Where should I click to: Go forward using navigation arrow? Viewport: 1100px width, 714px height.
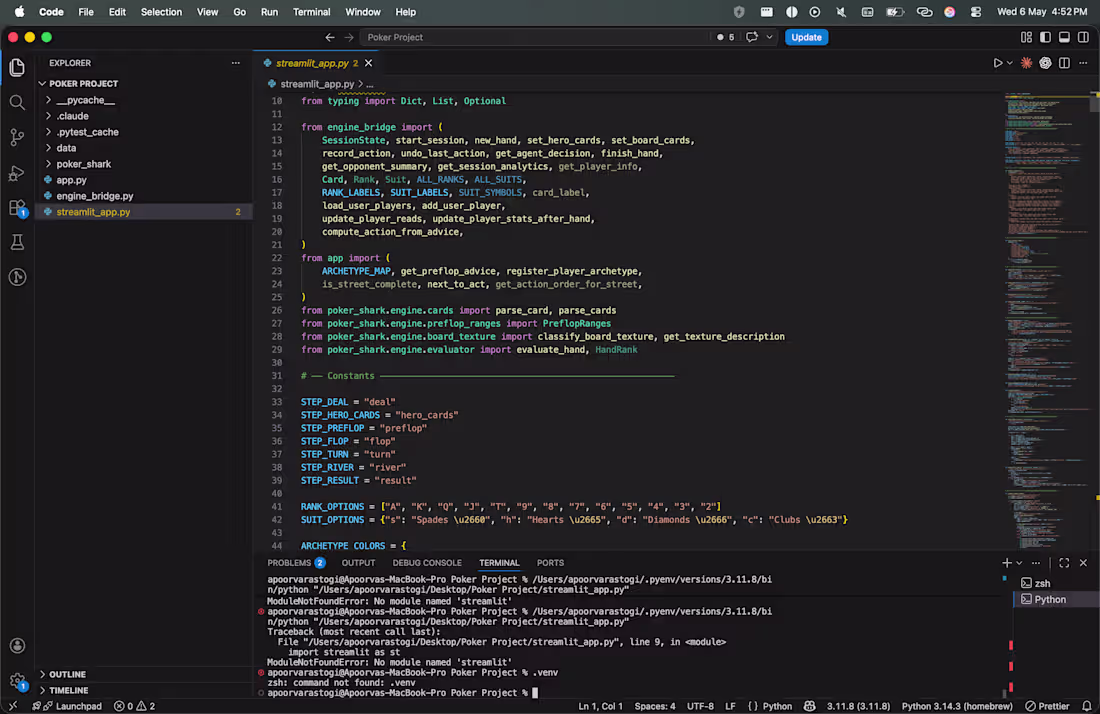(349, 37)
